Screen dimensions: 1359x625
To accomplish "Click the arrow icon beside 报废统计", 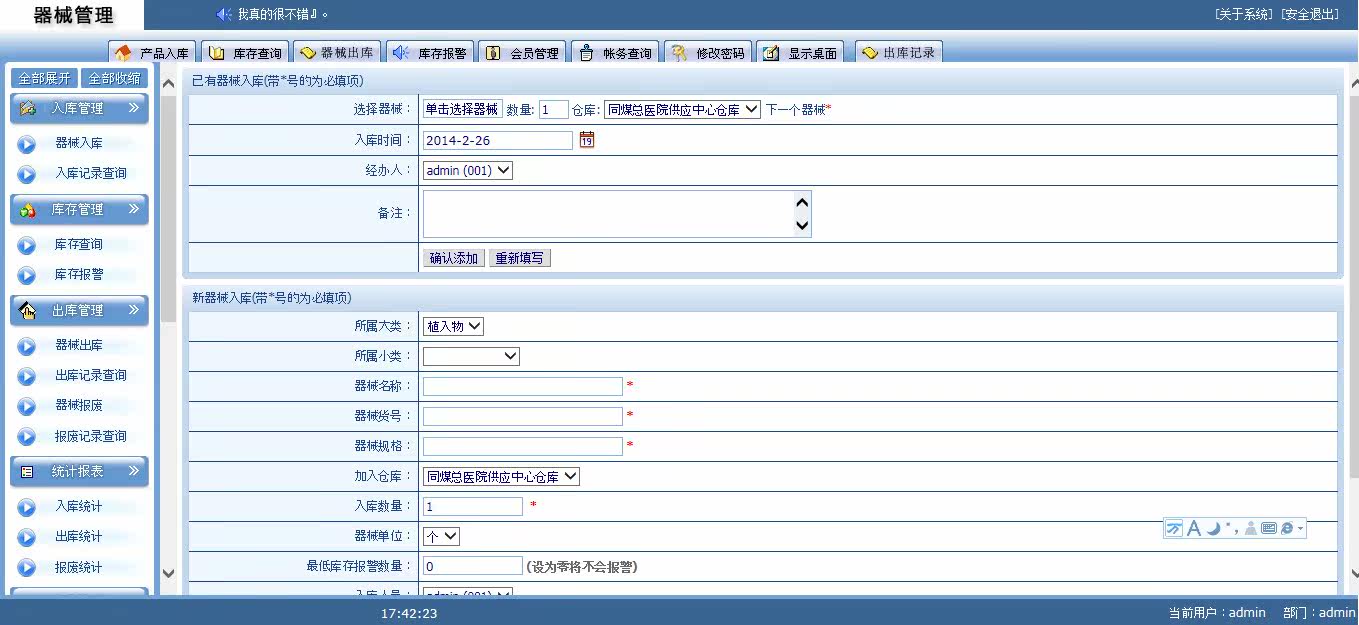I will [x=27, y=568].
